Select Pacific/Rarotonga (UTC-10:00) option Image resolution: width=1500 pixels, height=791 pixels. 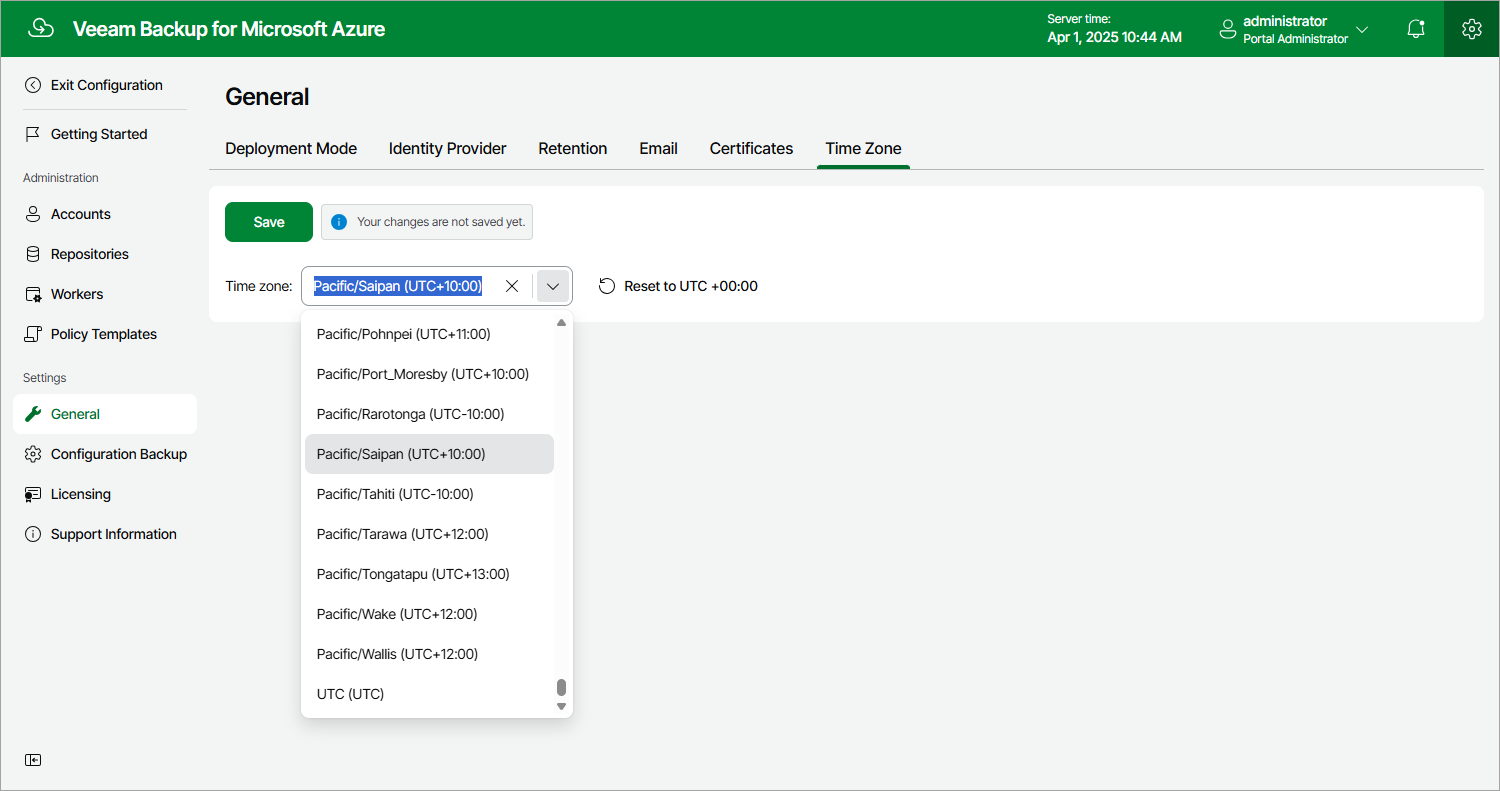pos(429,414)
